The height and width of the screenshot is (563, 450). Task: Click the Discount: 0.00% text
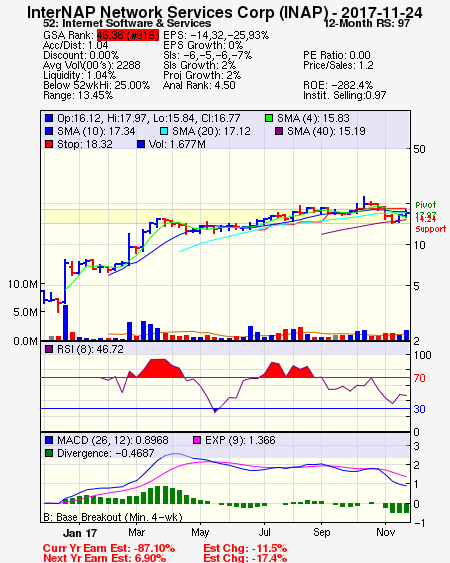pyautogui.click(x=81, y=55)
